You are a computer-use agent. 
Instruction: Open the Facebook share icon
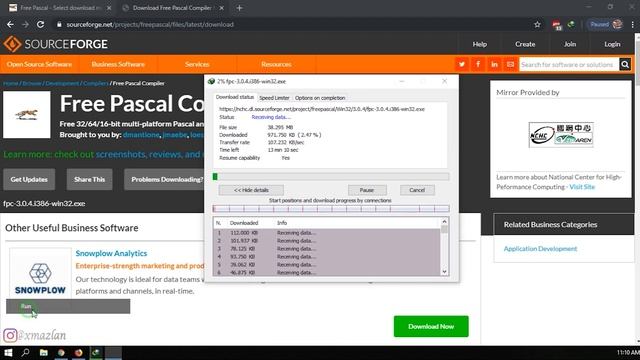[x=478, y=64]
